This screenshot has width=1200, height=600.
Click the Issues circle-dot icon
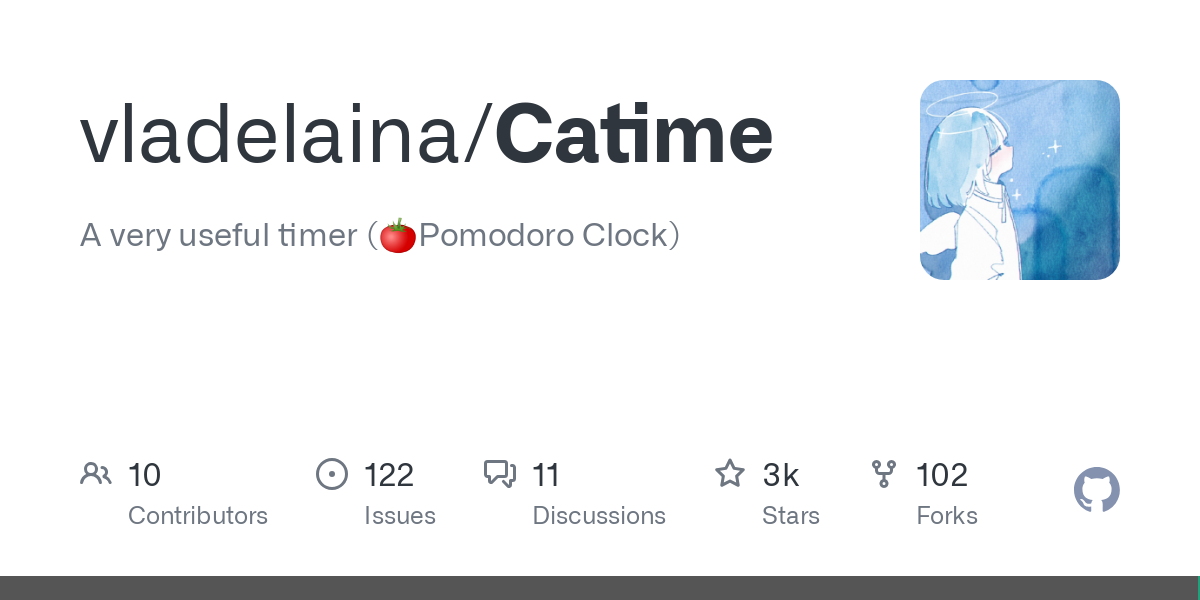tap(332, 474)
